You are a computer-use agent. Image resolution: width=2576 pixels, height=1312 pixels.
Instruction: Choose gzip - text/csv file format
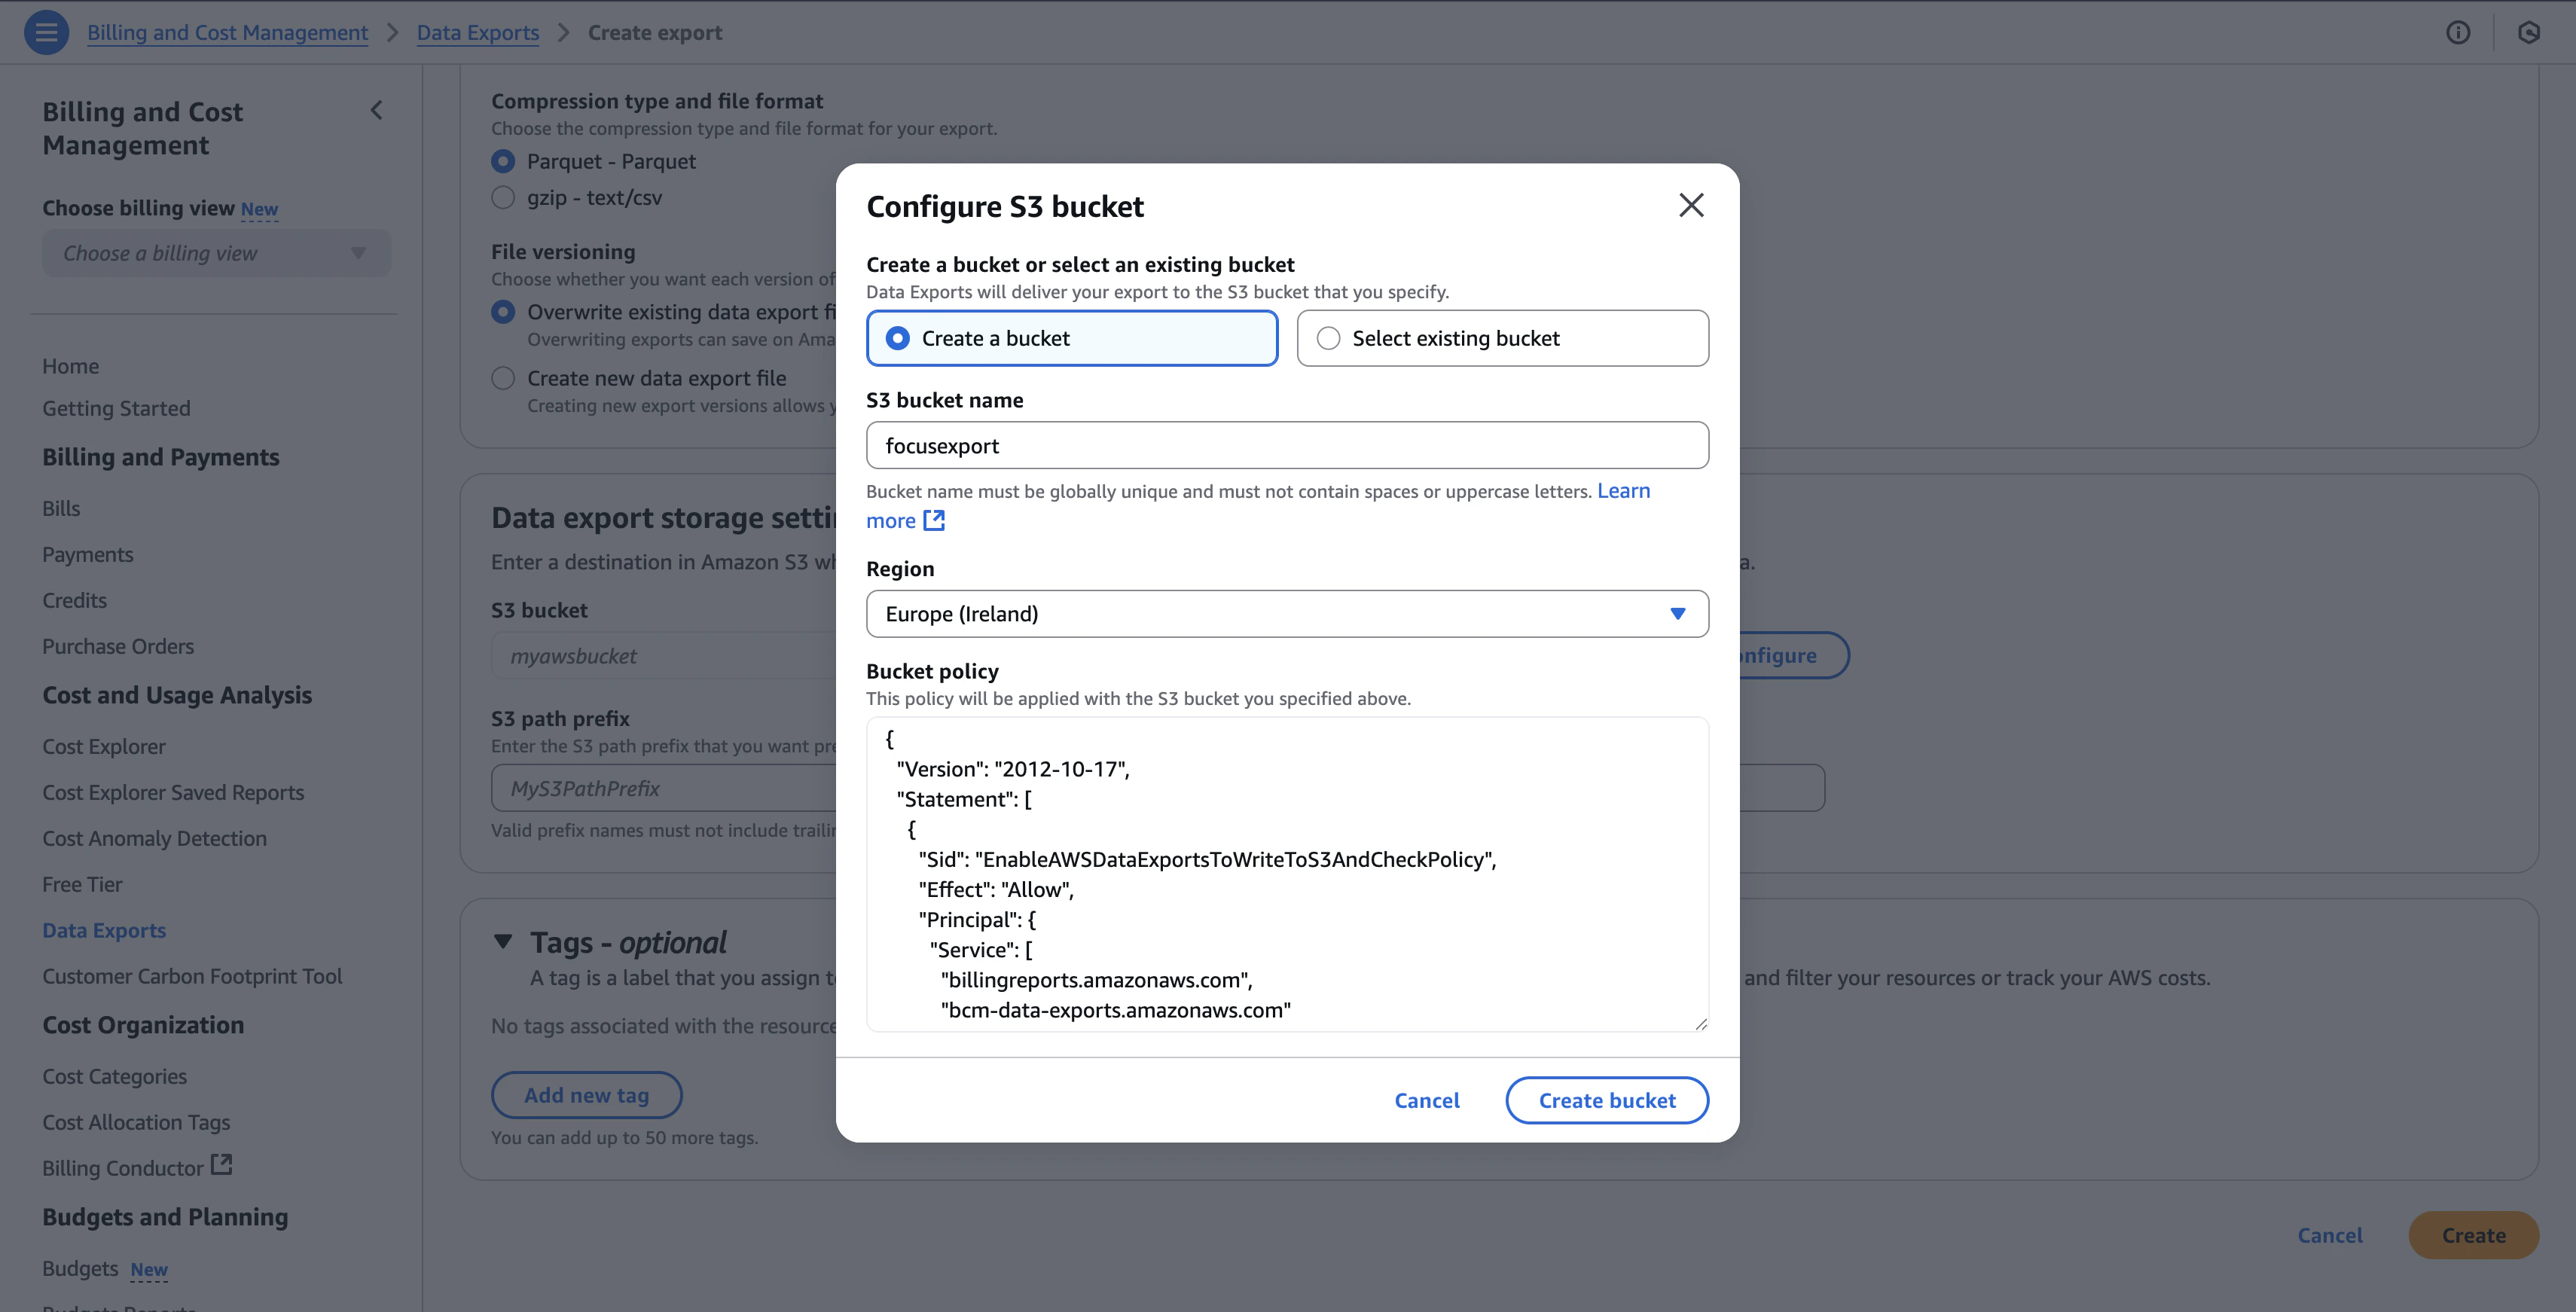pos(503,197)
